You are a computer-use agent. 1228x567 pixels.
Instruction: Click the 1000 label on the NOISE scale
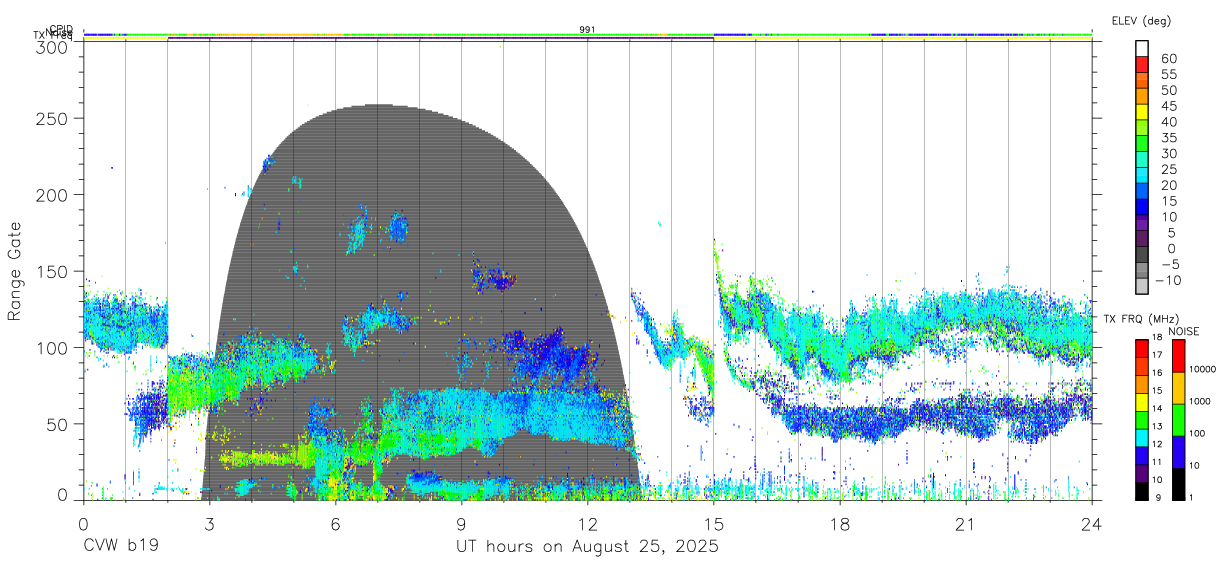[1200, 401]
